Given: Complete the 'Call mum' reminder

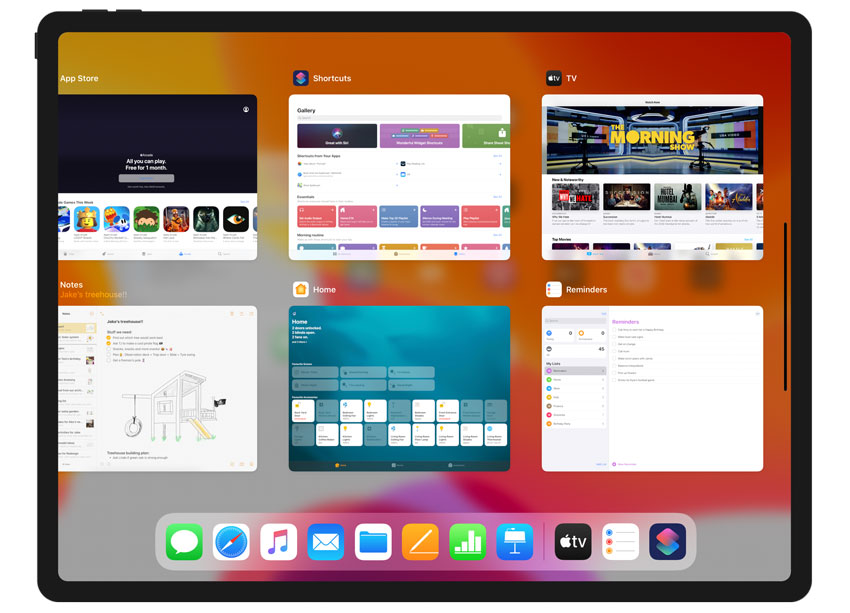Looking at the screenshot, I should pyautogui.click(x=615, y=351).
